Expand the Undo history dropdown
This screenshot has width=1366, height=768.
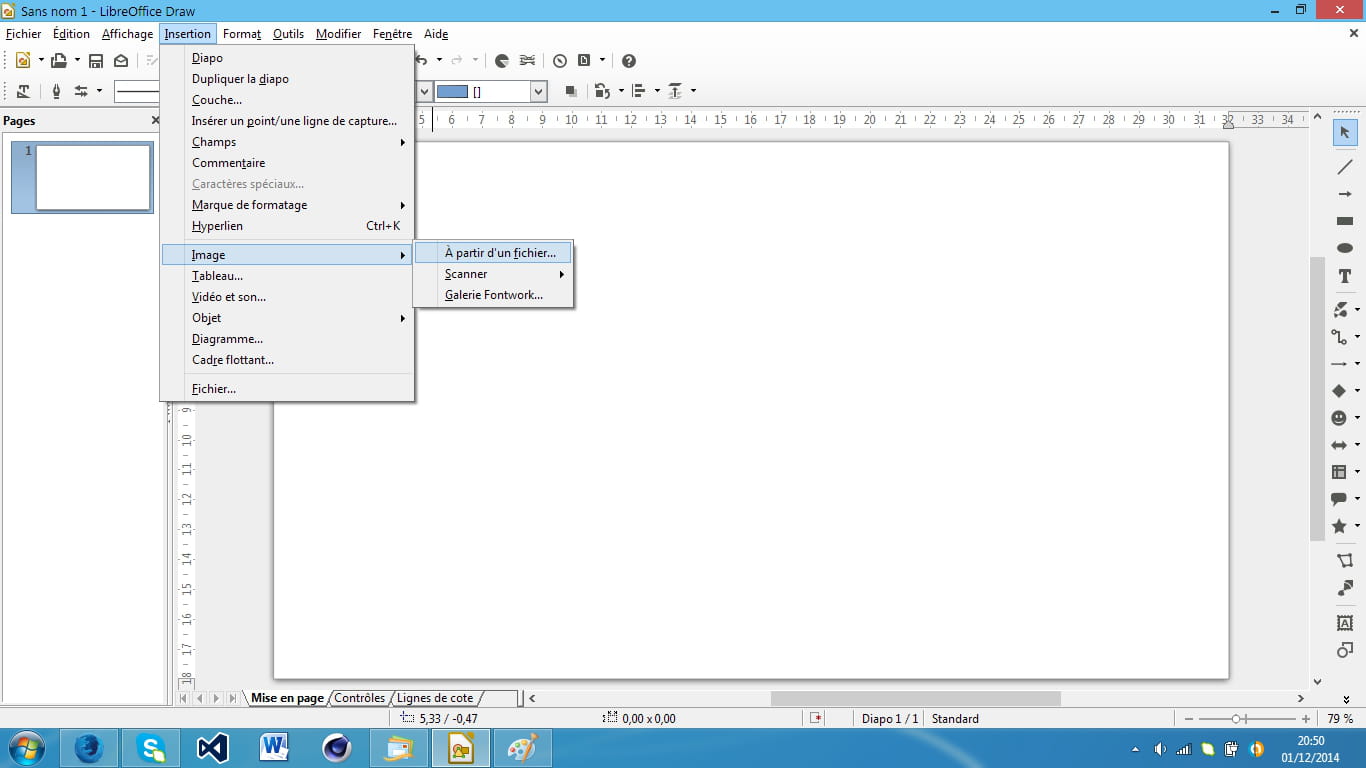point(439,60)
